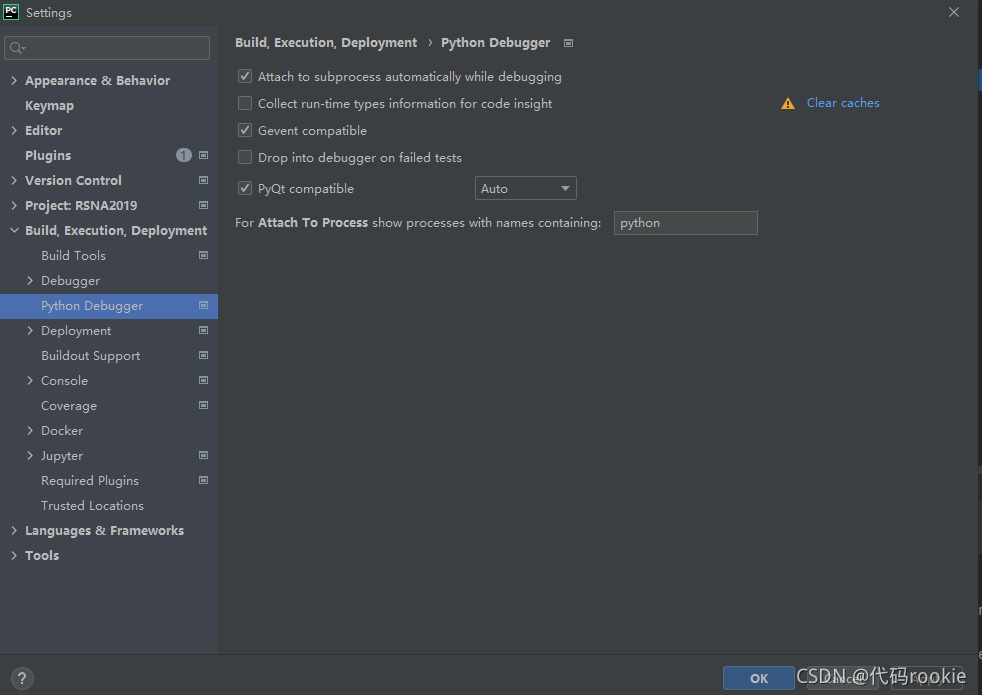Viewport: 982px width, 695px height.
Task: Click the Clear caches link
Action: 843,102
